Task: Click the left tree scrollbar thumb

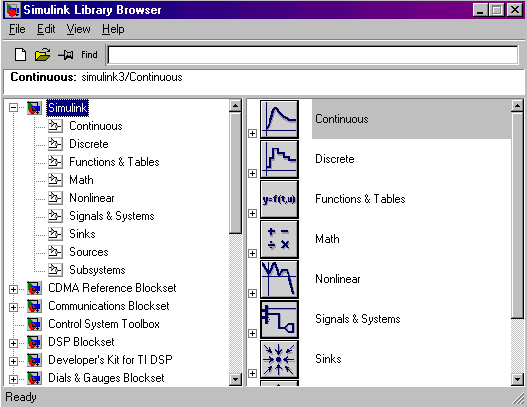Action: (x=235, y=173)
